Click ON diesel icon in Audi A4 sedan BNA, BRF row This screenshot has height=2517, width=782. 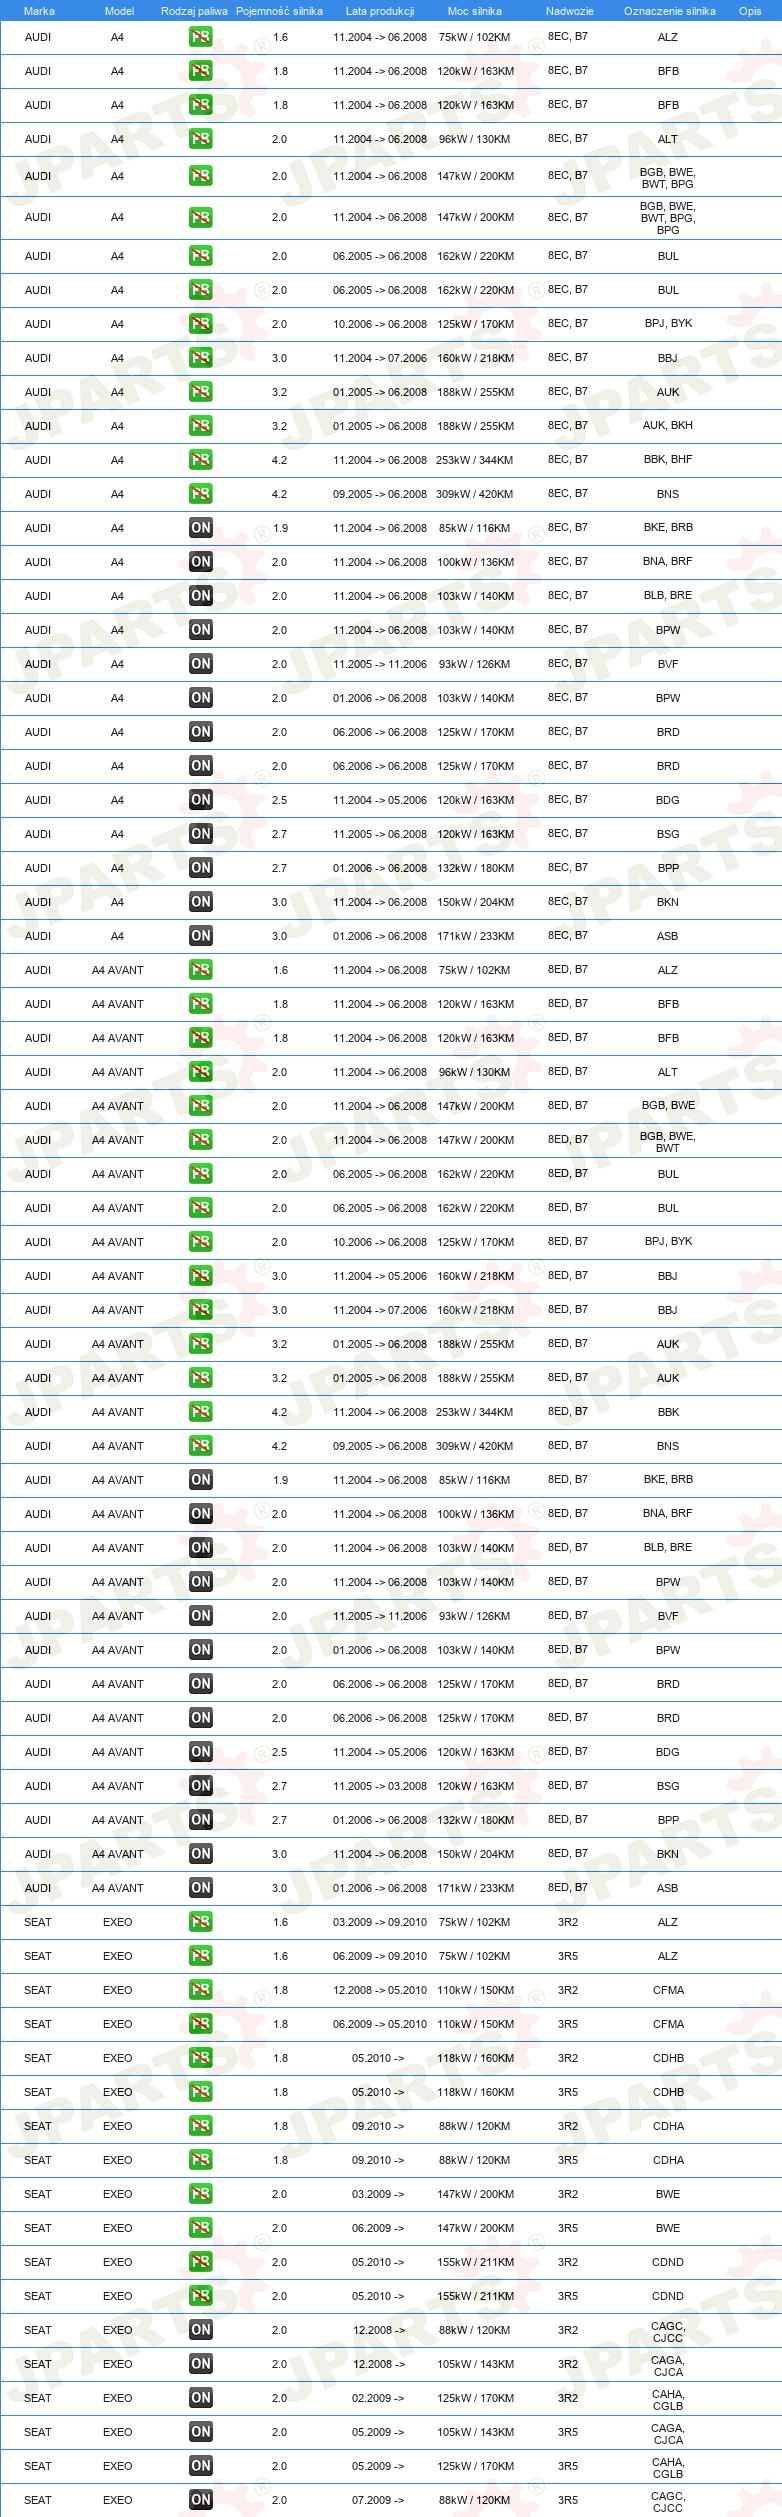tap(200, 562)
